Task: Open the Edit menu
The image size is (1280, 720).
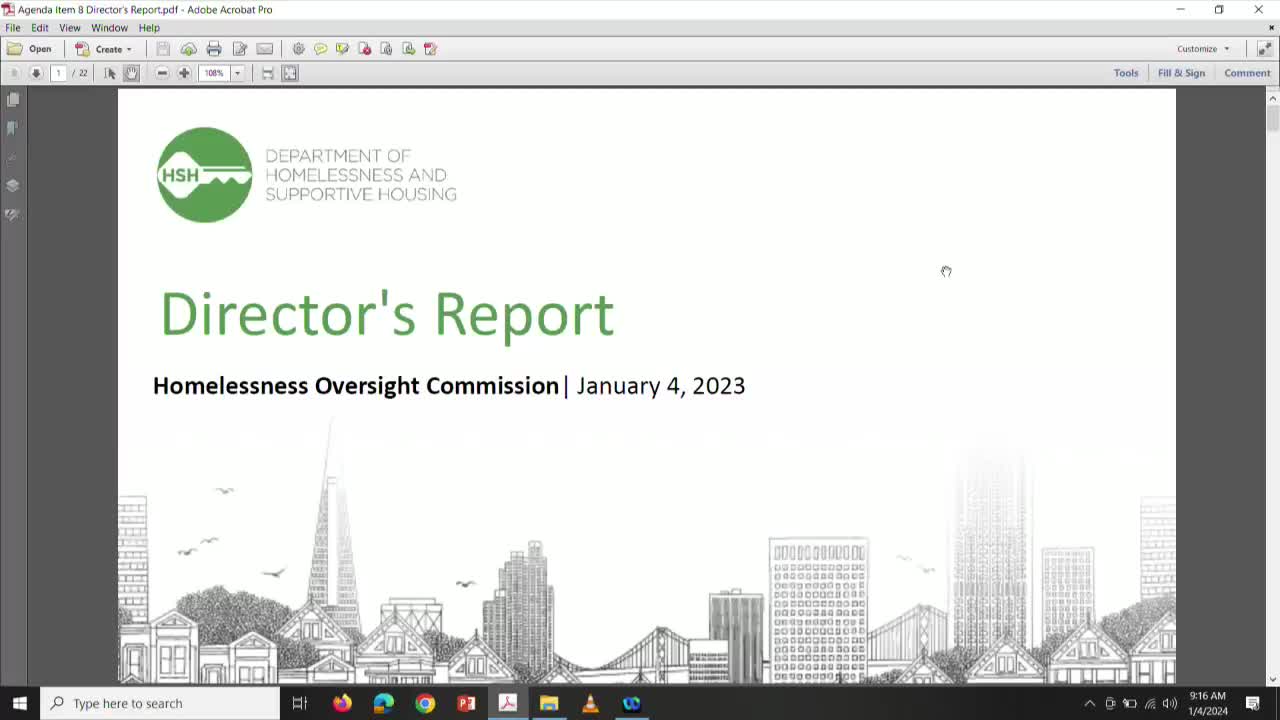Action: coord(40,28)
